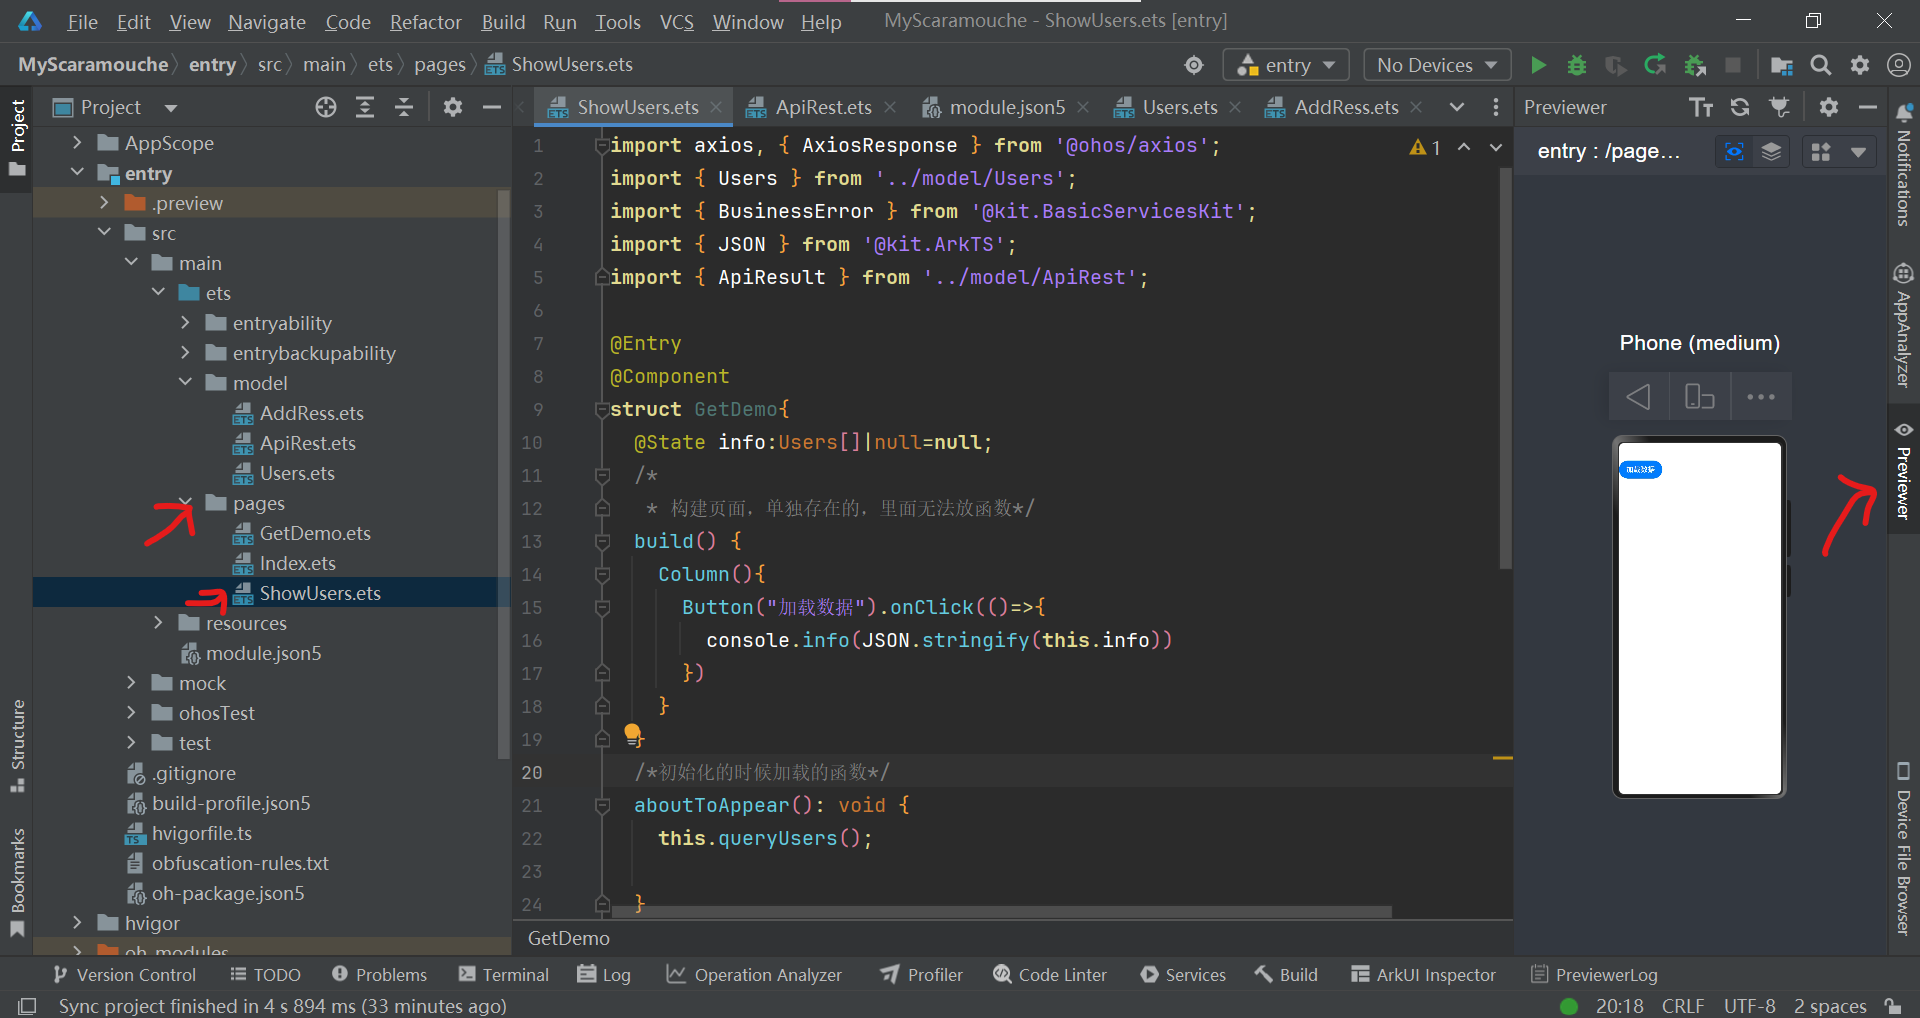Image resolution: width=1920 pixels, height=1018 pixels.
Task: Open editor tabs more options menu
Action: click(1496, 107)
